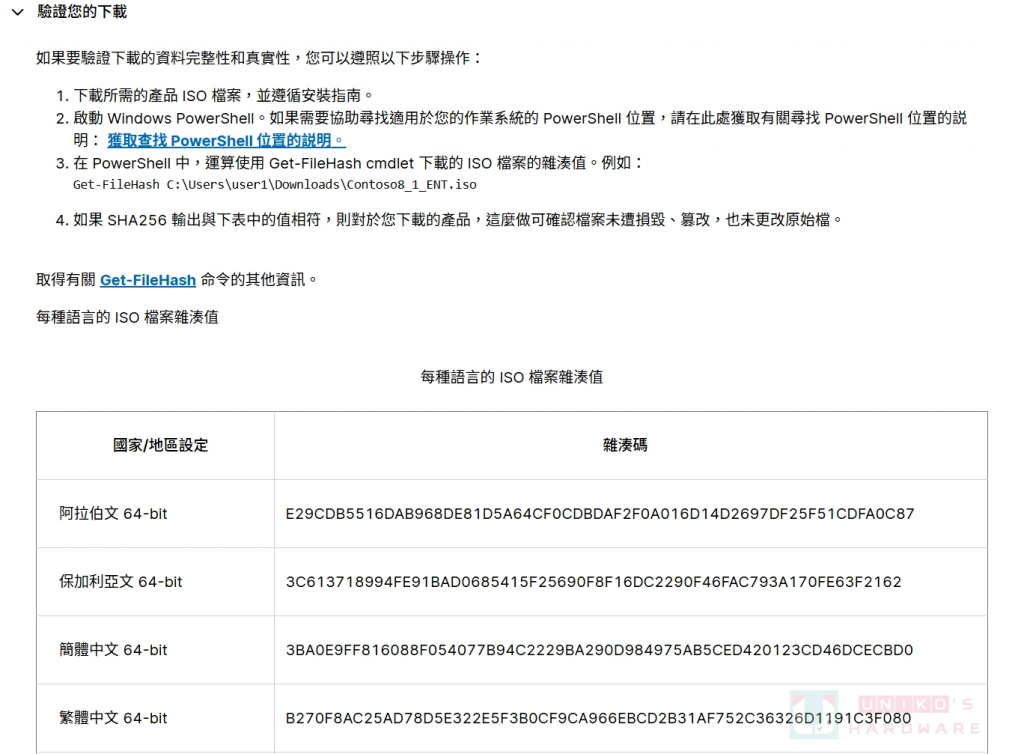Click step 4 text about SHA256 output
The height and width of the screenshot is (754, 1024).
pyautogui.click(x=458, y=219)
